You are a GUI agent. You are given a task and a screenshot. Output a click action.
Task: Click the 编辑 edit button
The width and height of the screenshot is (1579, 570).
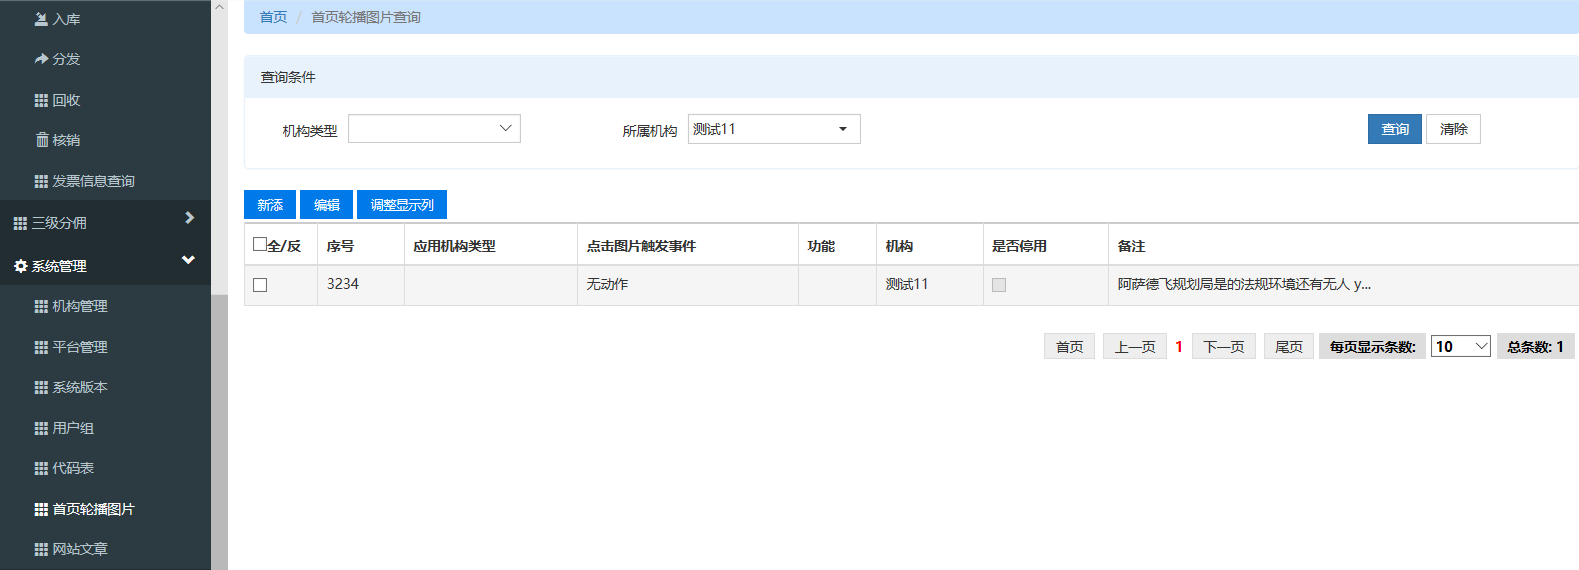(x=326, y=205)
